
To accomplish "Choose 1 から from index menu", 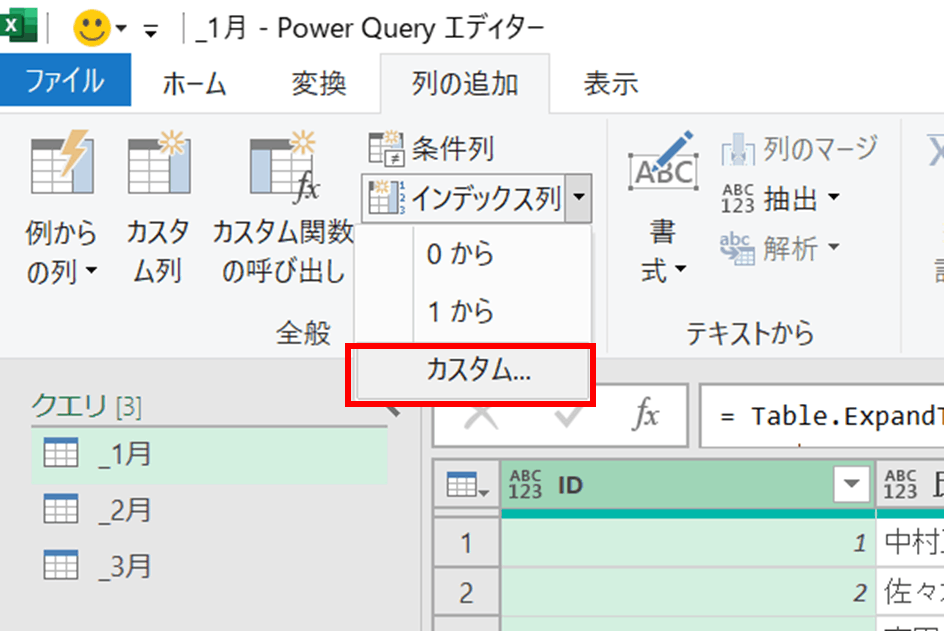I will tap(472, 311).
